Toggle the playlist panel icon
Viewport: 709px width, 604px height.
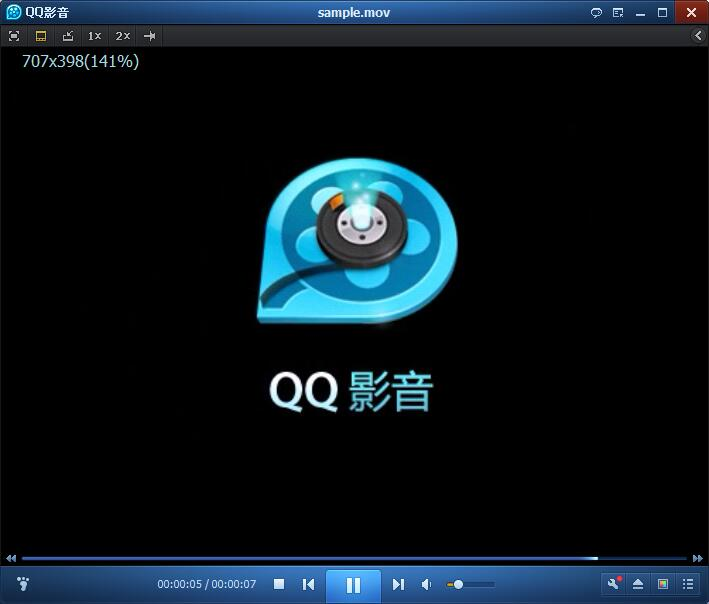(688, 584)
